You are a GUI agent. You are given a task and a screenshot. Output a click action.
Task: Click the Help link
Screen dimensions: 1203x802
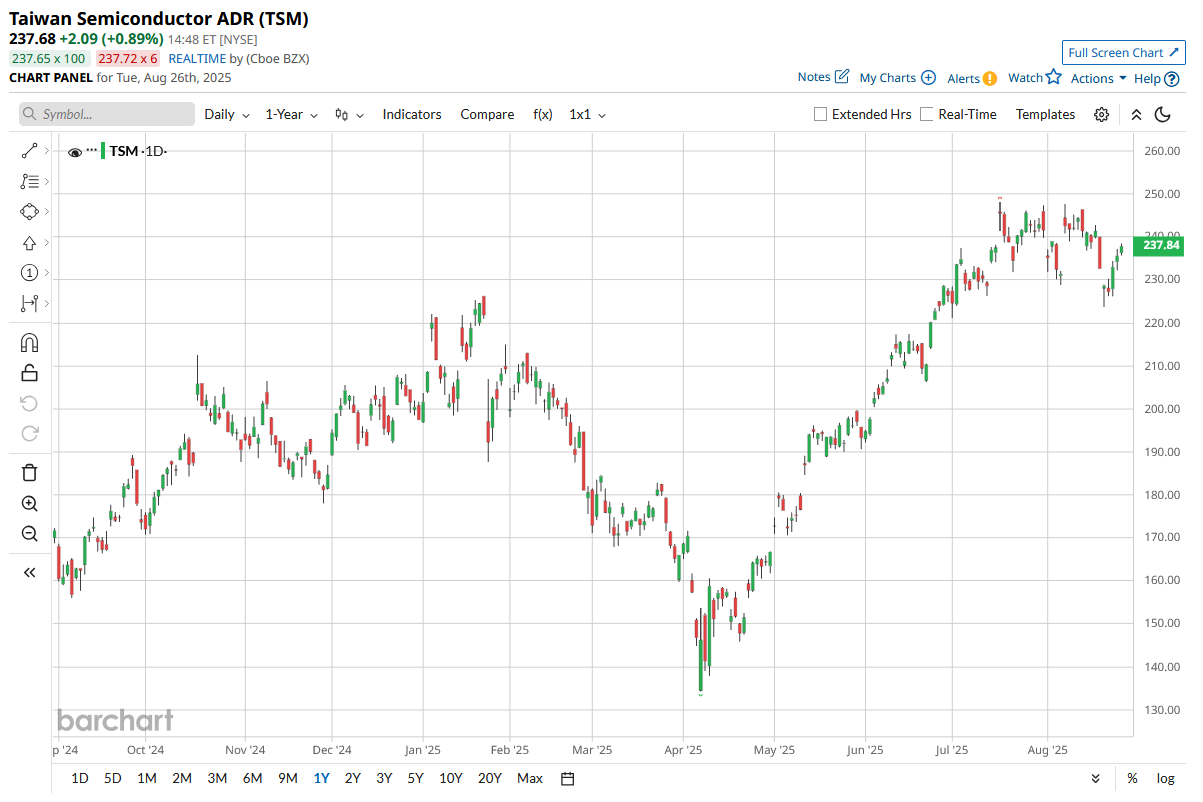coord(1147,78)
